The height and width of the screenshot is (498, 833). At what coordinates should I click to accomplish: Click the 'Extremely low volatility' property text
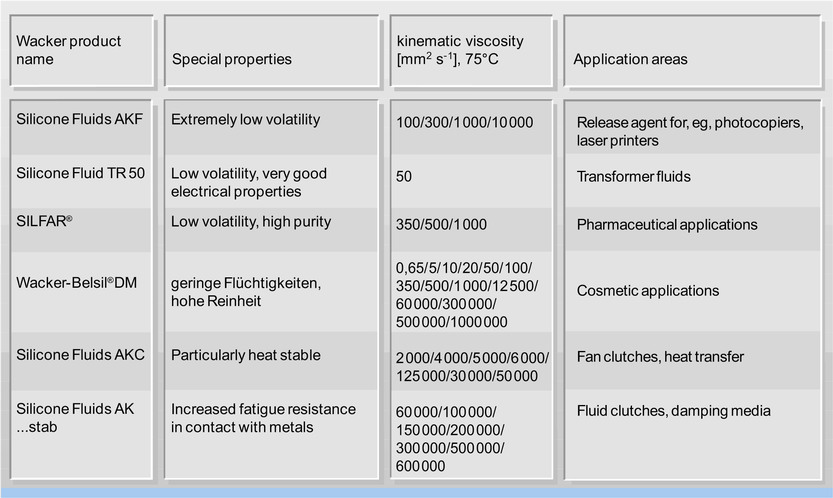[245, 120]
